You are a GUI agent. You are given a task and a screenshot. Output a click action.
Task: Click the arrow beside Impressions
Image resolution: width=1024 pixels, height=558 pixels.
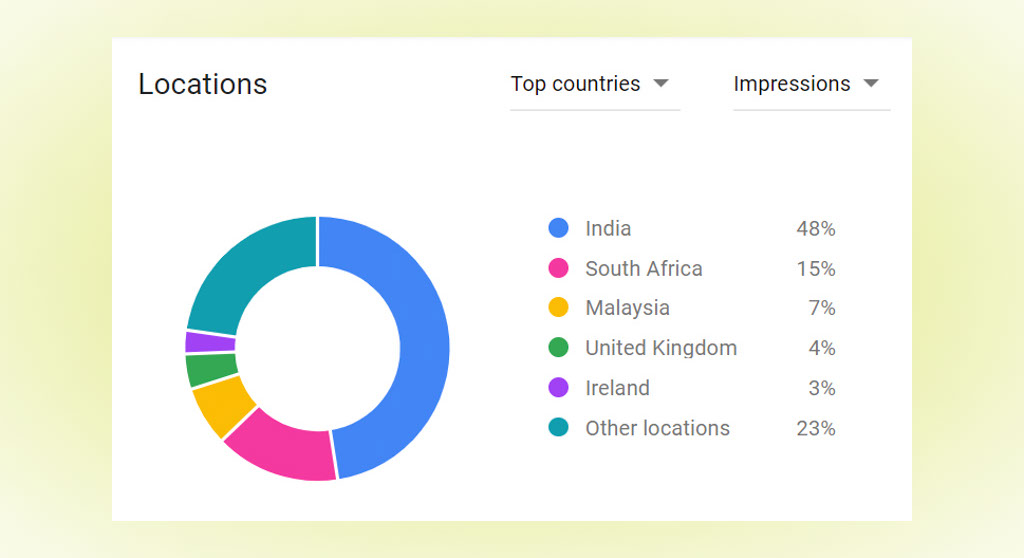[871, 84]
